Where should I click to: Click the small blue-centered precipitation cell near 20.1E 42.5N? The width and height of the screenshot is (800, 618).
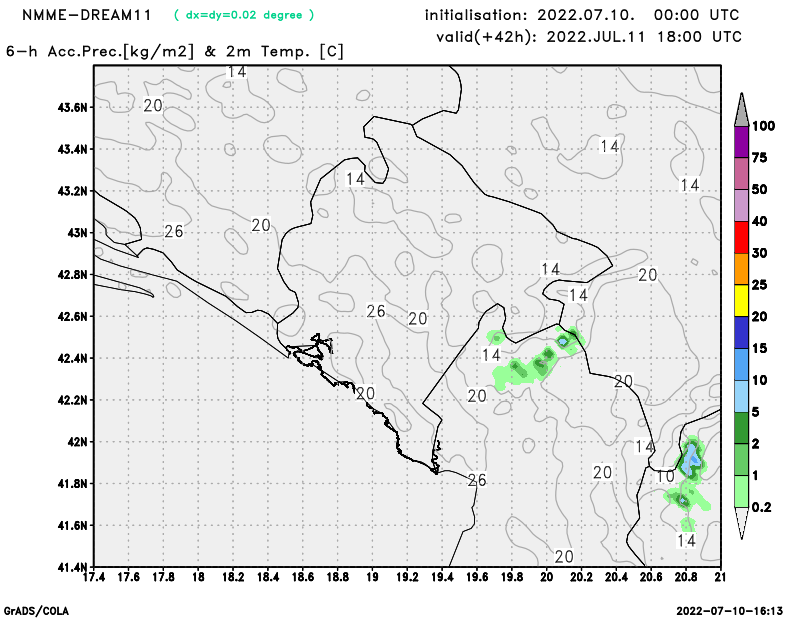coord(563,340)
